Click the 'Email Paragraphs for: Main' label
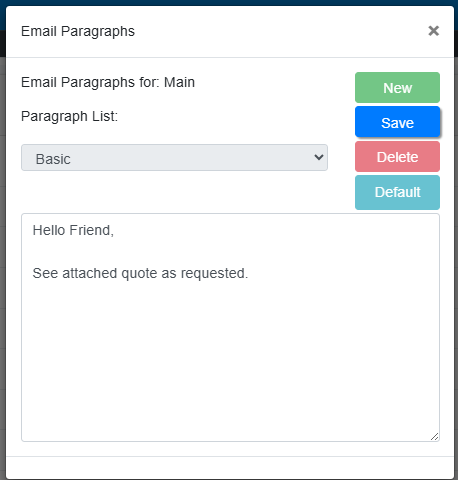458x480 pixels. point(108,82)
